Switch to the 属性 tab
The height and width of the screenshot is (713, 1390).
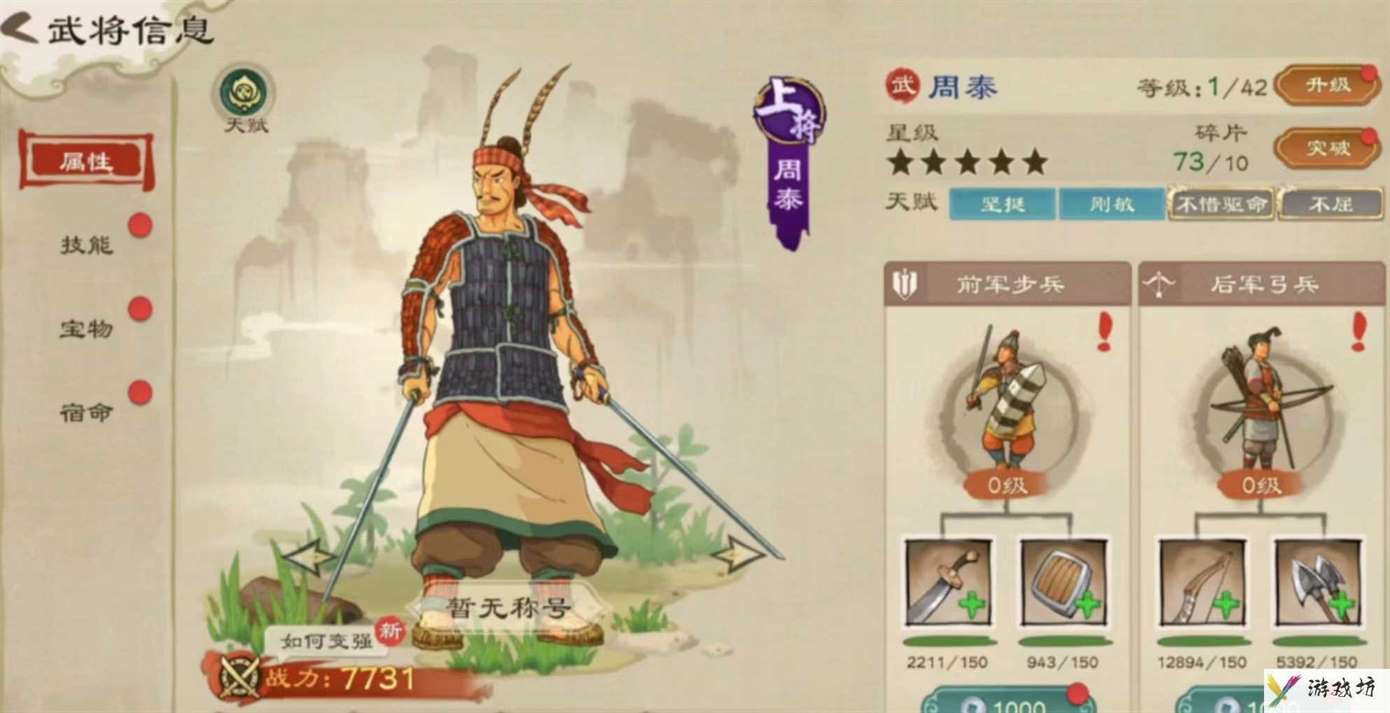tap(87, 161)
